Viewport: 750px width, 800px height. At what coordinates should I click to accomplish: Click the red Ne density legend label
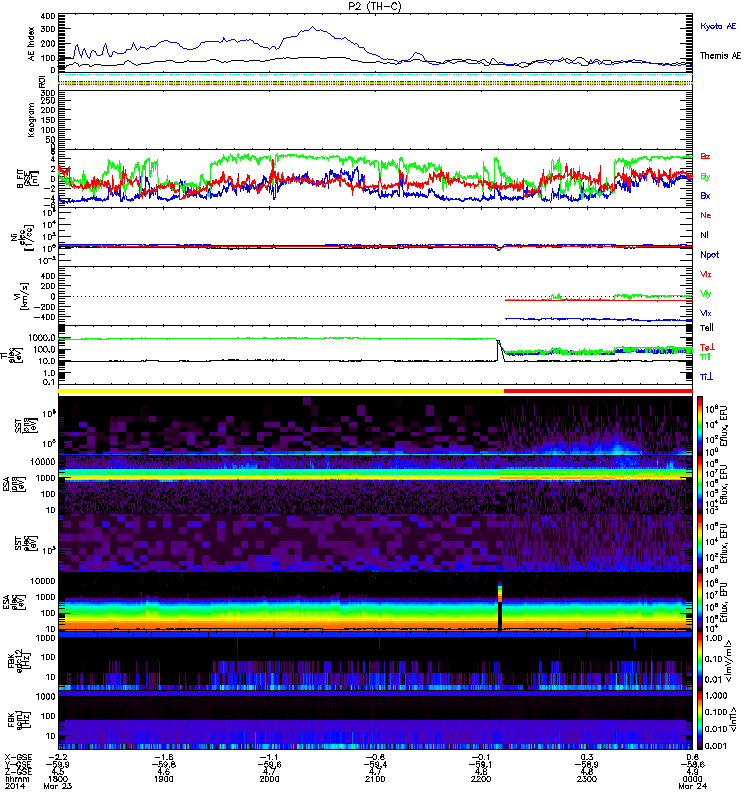point(706,215)
